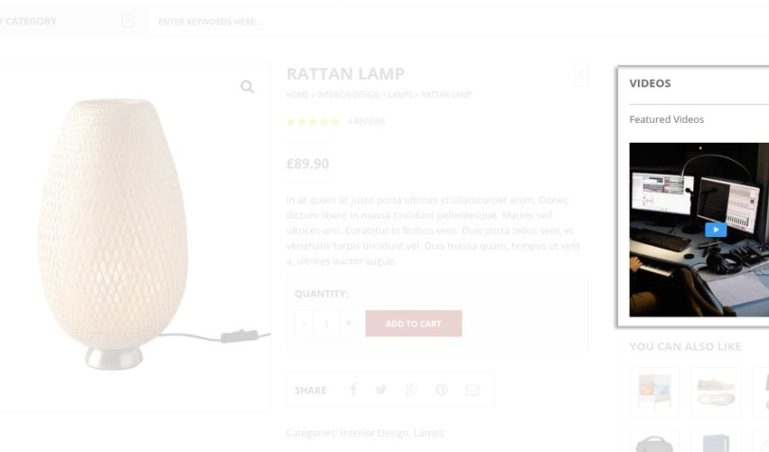This screenshot has width=769, height=452.
Task: Share via Google Plus icon
Action: pyautogui.click(x=410, y=390)
